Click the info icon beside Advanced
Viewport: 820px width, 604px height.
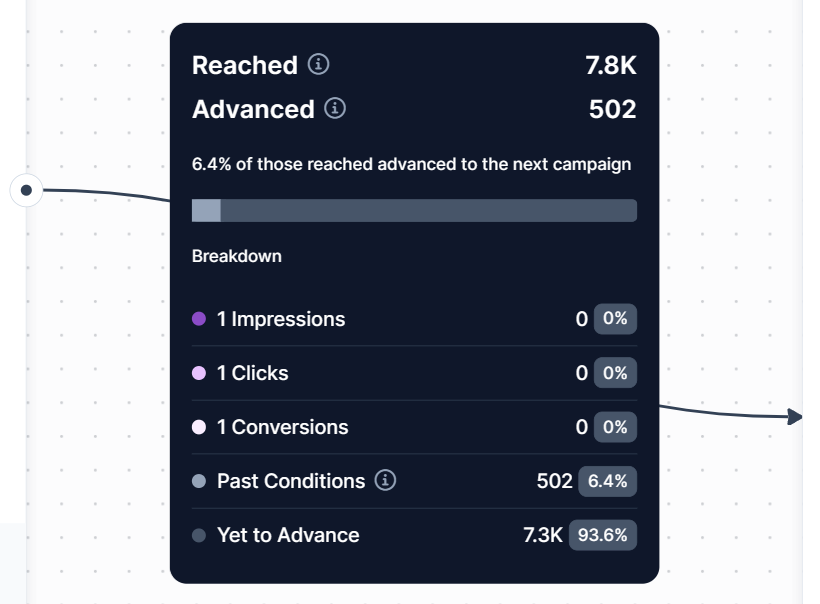click(x=336, y=108)
